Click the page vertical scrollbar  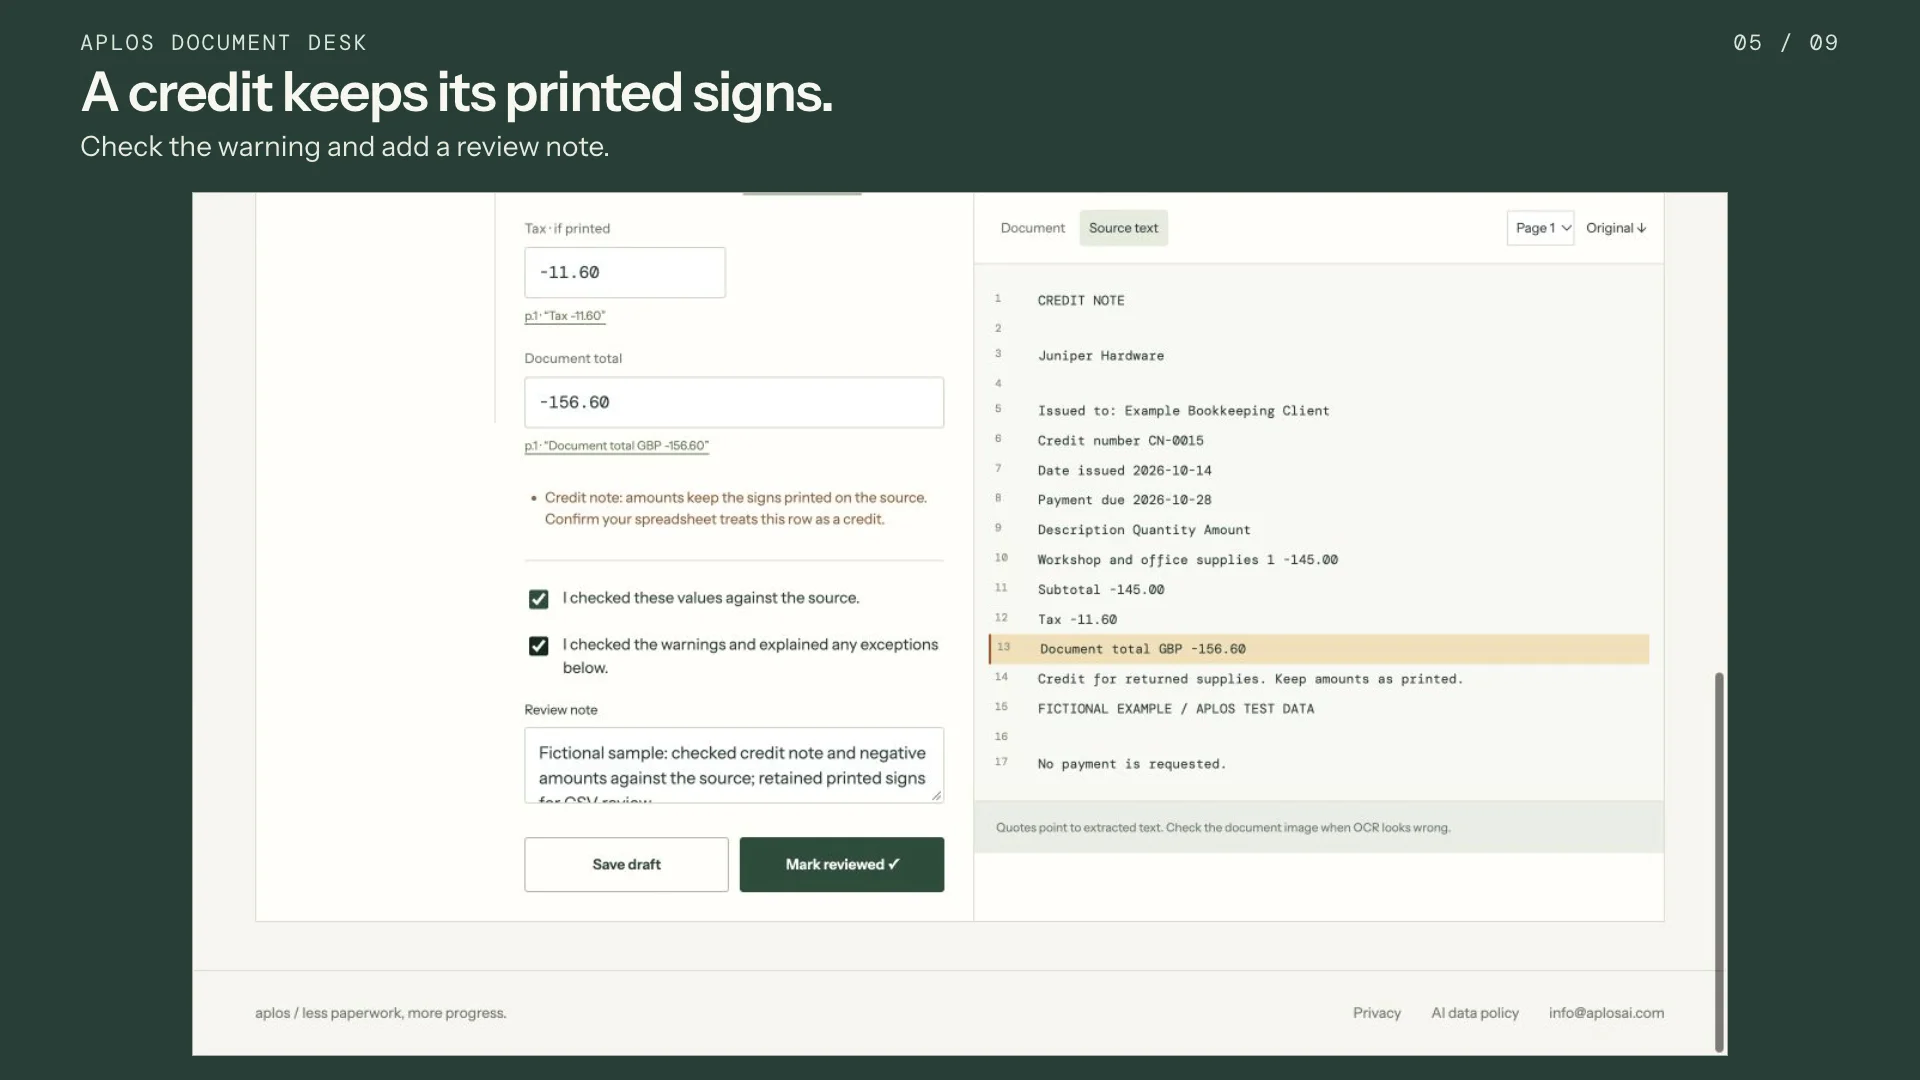tap(1719, 861)
